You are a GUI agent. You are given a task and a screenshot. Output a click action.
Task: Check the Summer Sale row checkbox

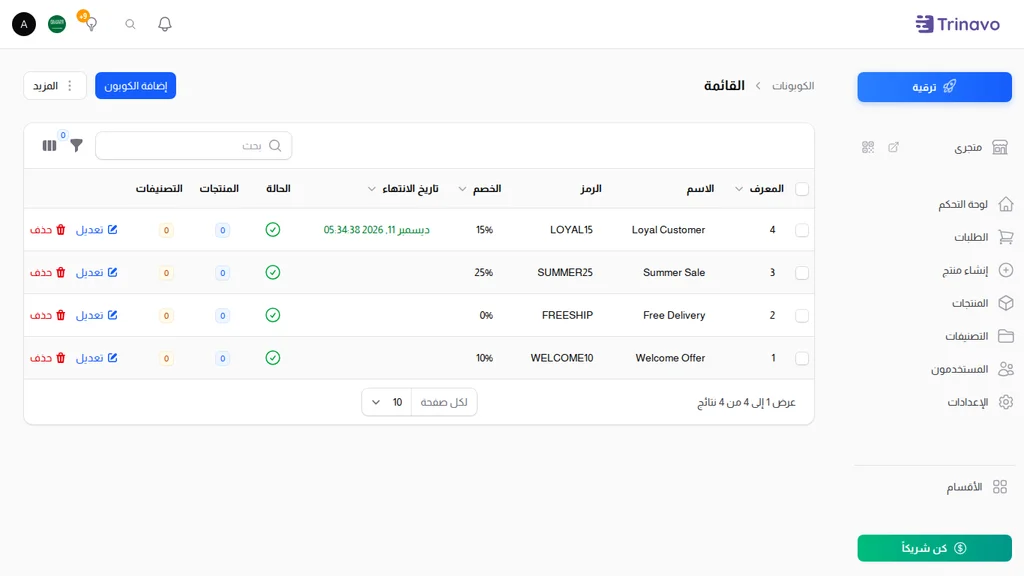coord(802,273)
